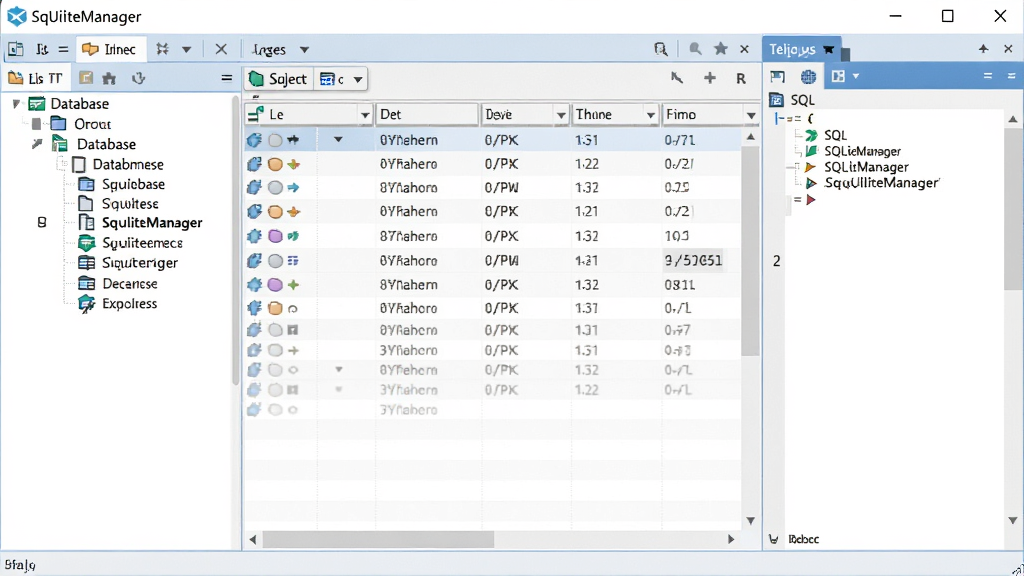Viewport: 1024px width, 576px height.
Task: Toggle the purple circle in the 103 row
Action: pyautogui.click(x=276, y=236)
